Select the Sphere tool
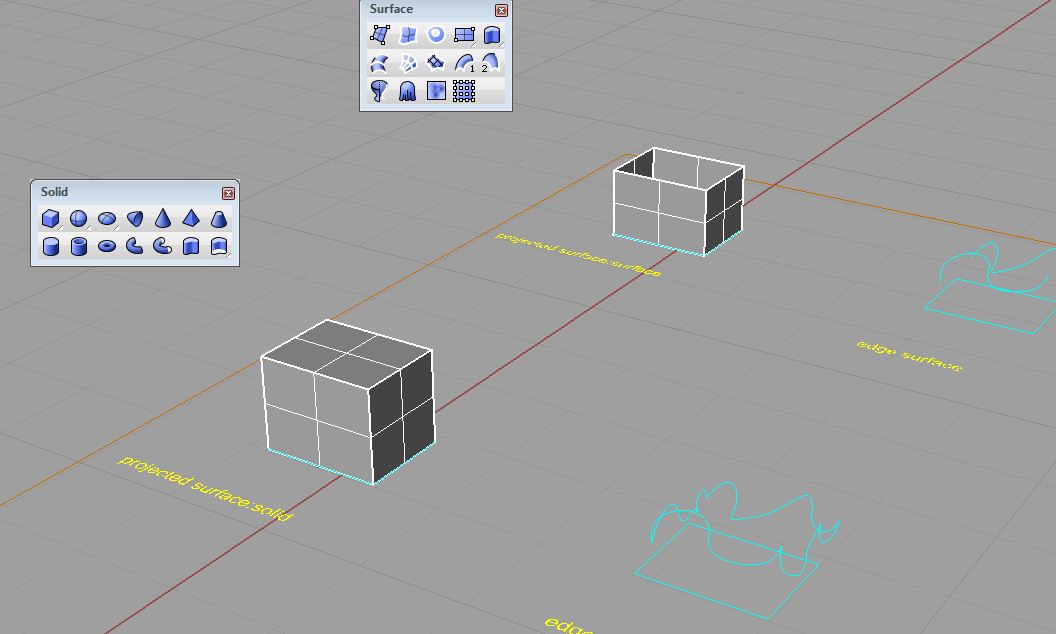Screen dimensions: 1056x634 point(78,219)
